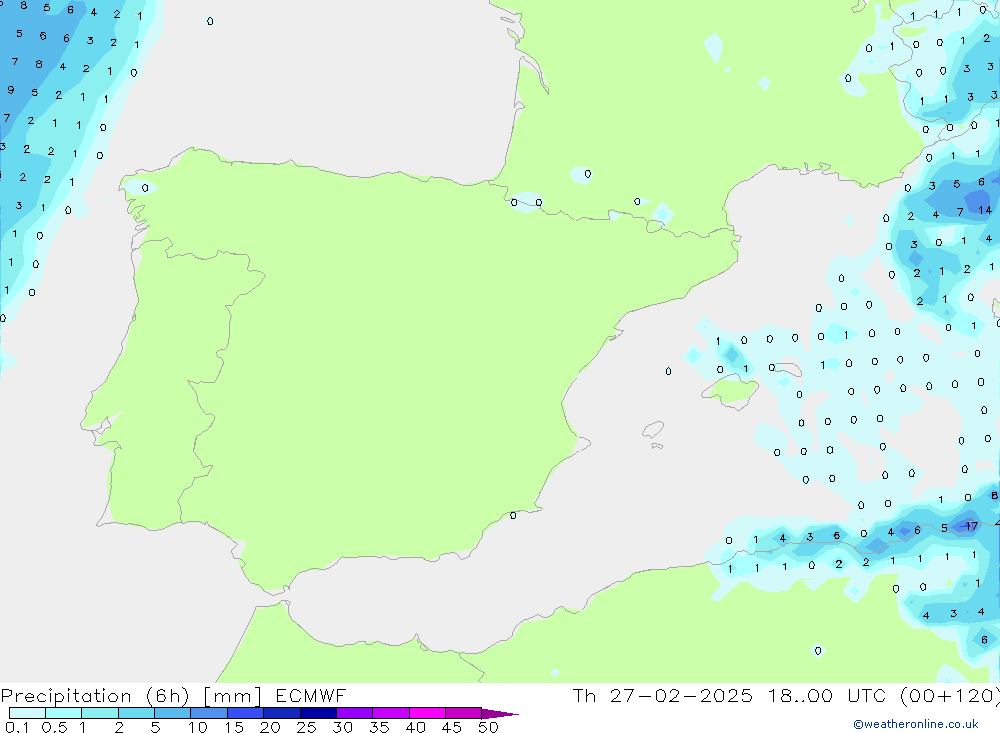The height and width of the screenshot is (733, 1000).
Task: Pick the legend swatch between 2 and 5
Action: click(136, 713)
